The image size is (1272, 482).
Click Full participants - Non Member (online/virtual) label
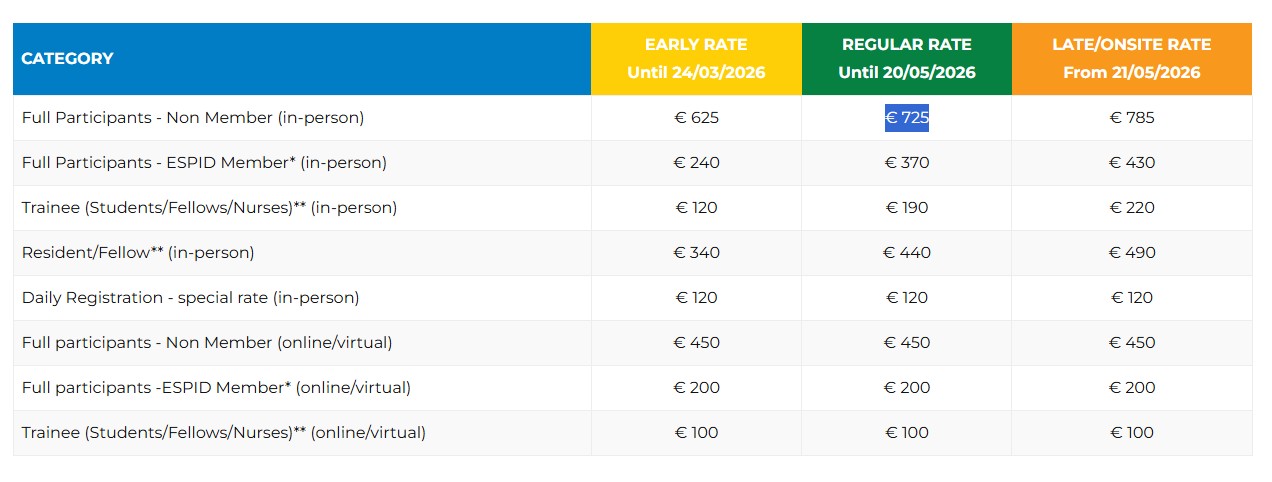click(x=207, y=343)
